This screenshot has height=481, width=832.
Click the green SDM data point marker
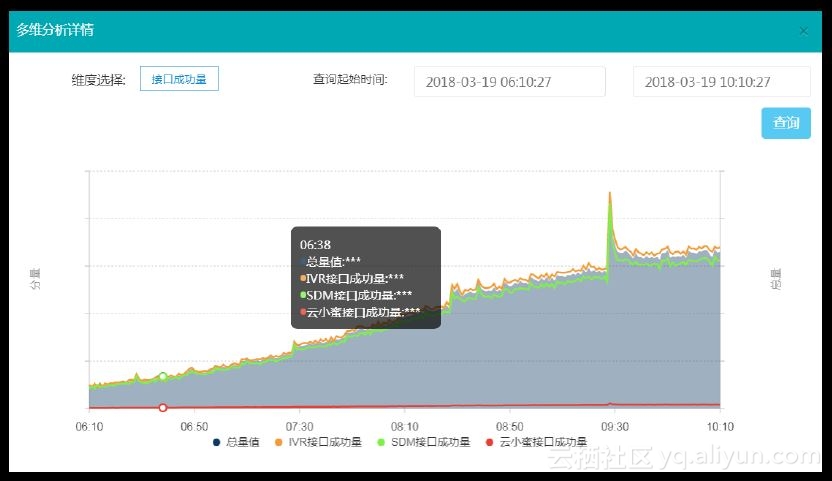pos(163,376)
